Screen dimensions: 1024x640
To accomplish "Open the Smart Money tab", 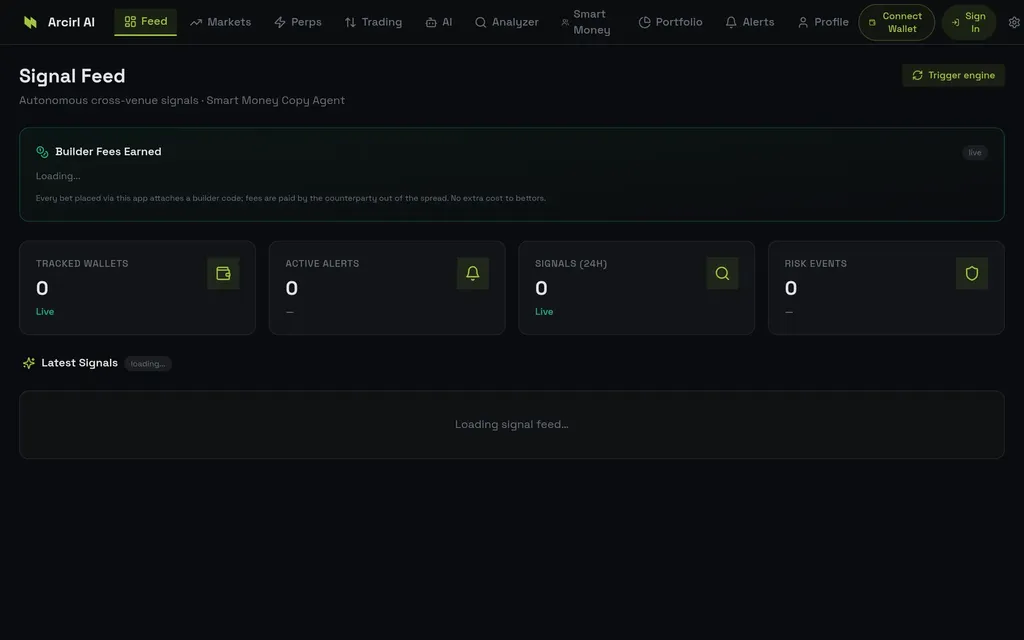I will pyautogui.click(x=586, y=22).
